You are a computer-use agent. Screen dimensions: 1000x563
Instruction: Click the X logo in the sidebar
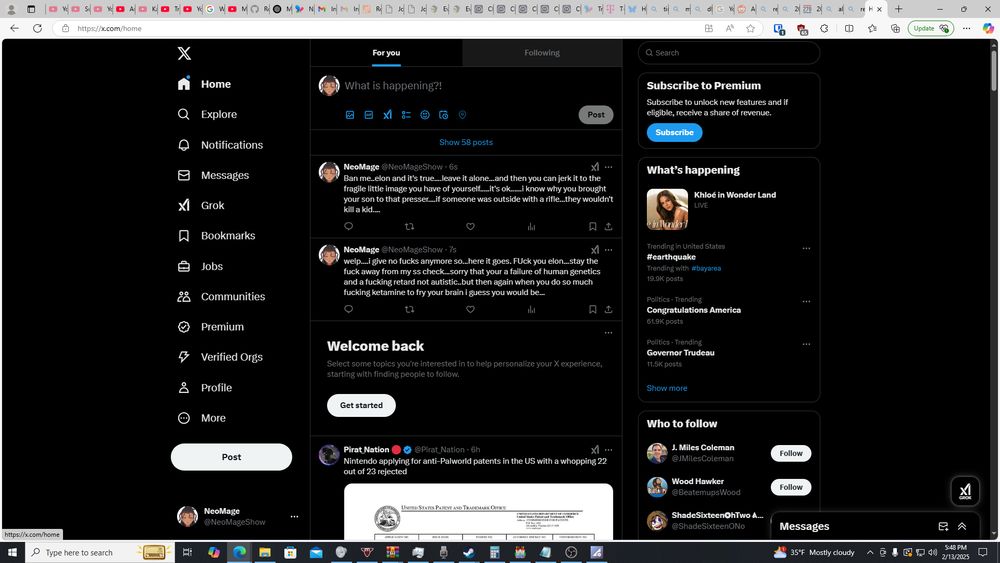[184, 54]
